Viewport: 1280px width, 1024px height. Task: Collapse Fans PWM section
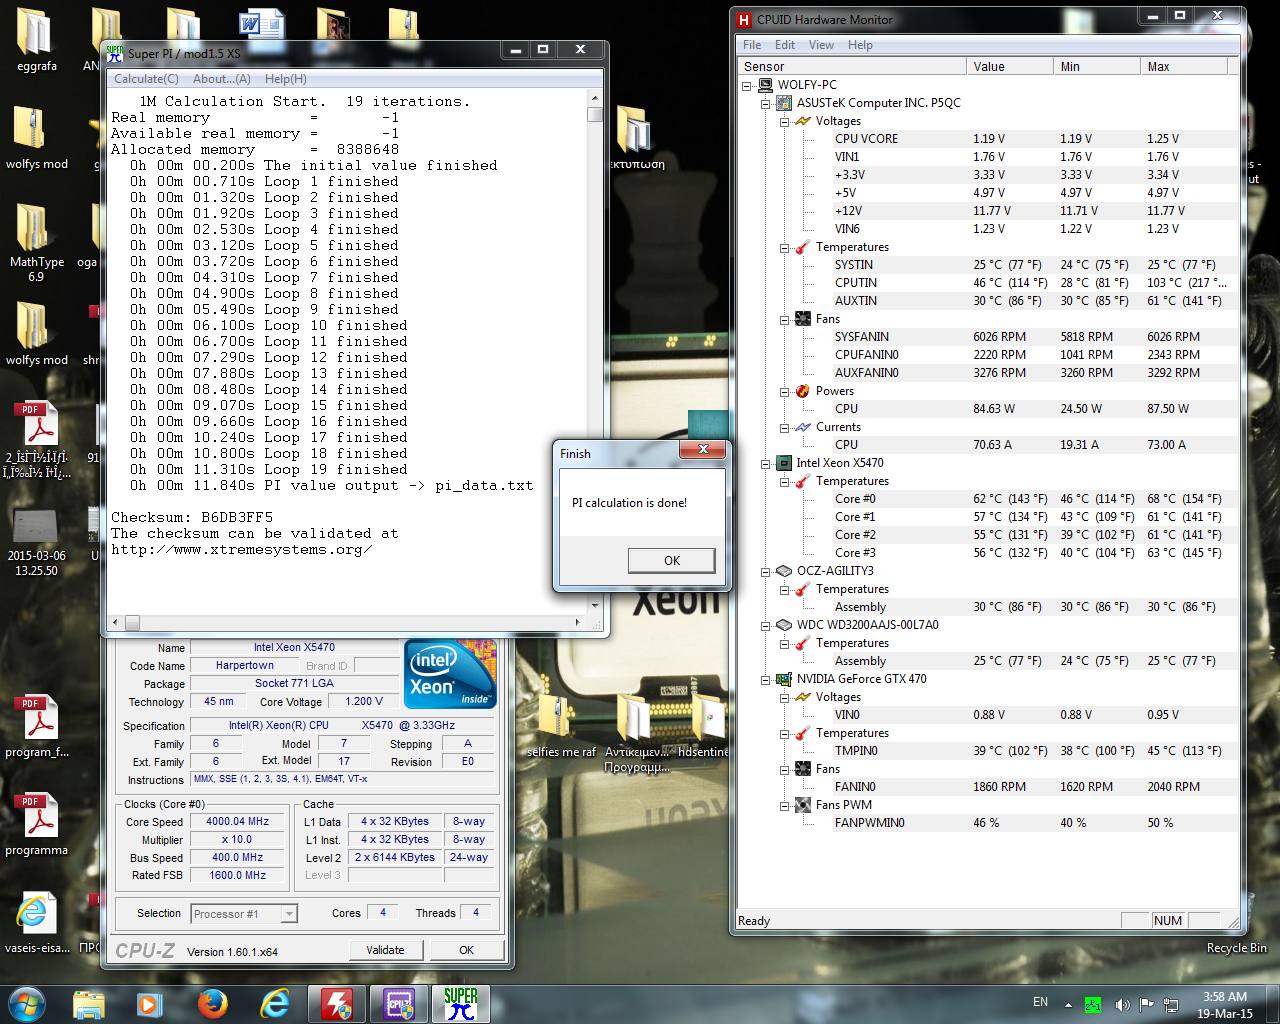tap(785, 805)
